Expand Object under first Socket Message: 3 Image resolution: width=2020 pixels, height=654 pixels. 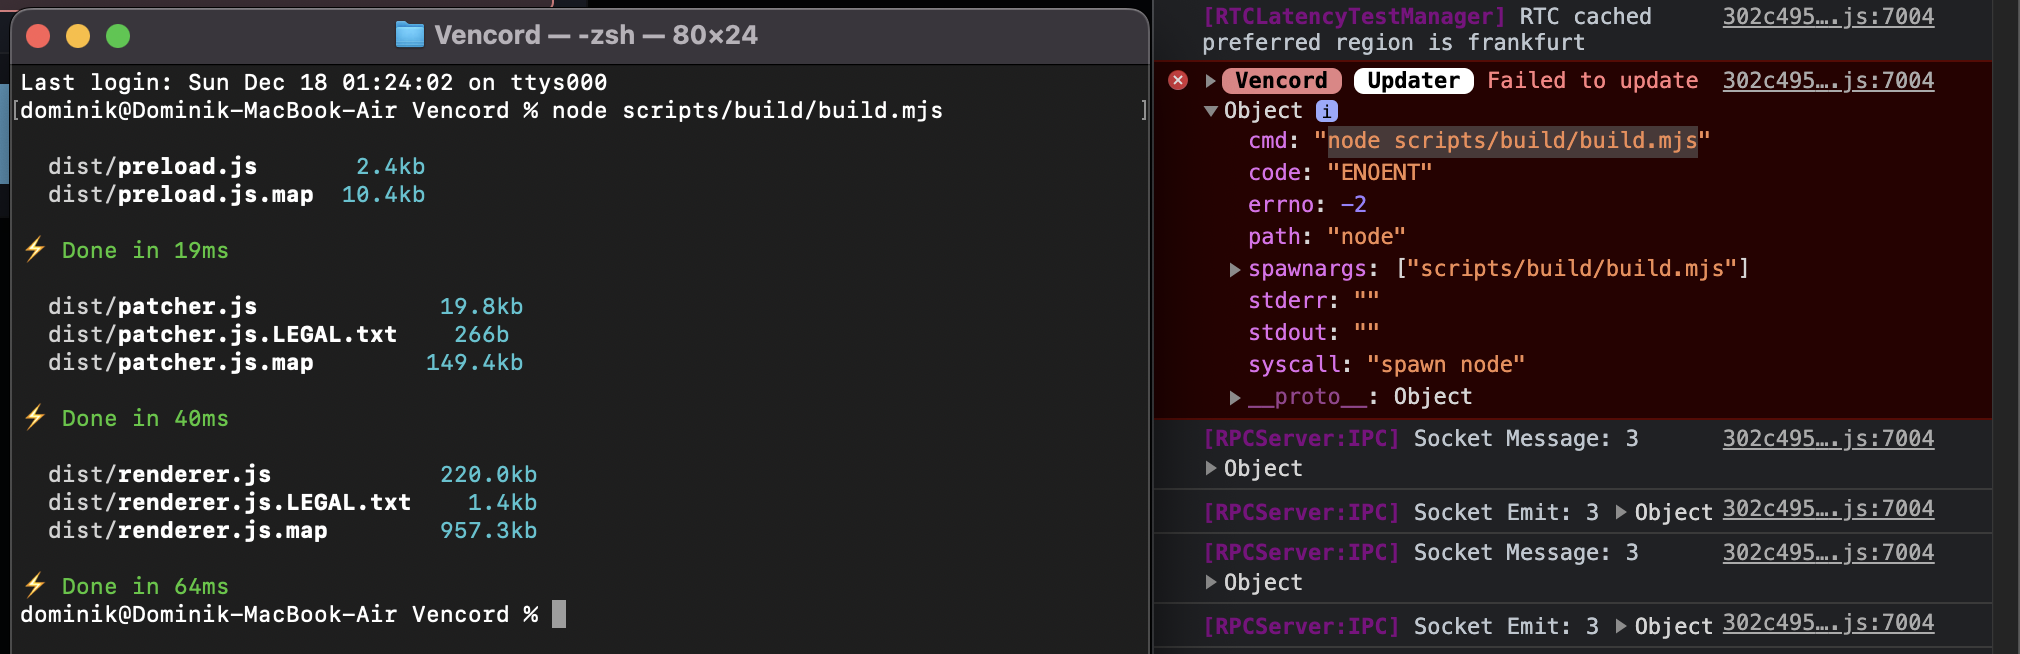coord(1211,468)
